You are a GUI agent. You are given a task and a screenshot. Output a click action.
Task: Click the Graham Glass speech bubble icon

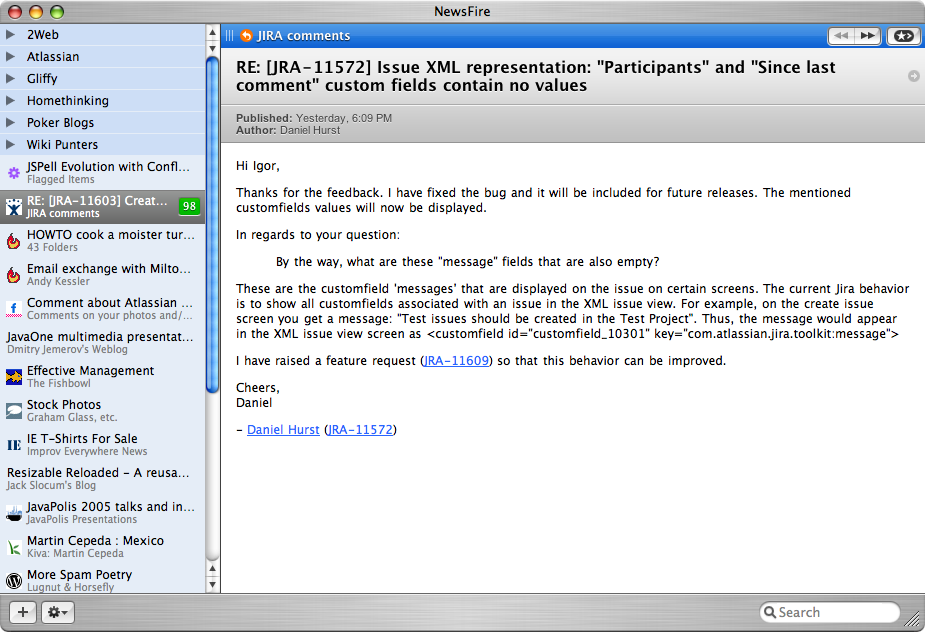14,411
